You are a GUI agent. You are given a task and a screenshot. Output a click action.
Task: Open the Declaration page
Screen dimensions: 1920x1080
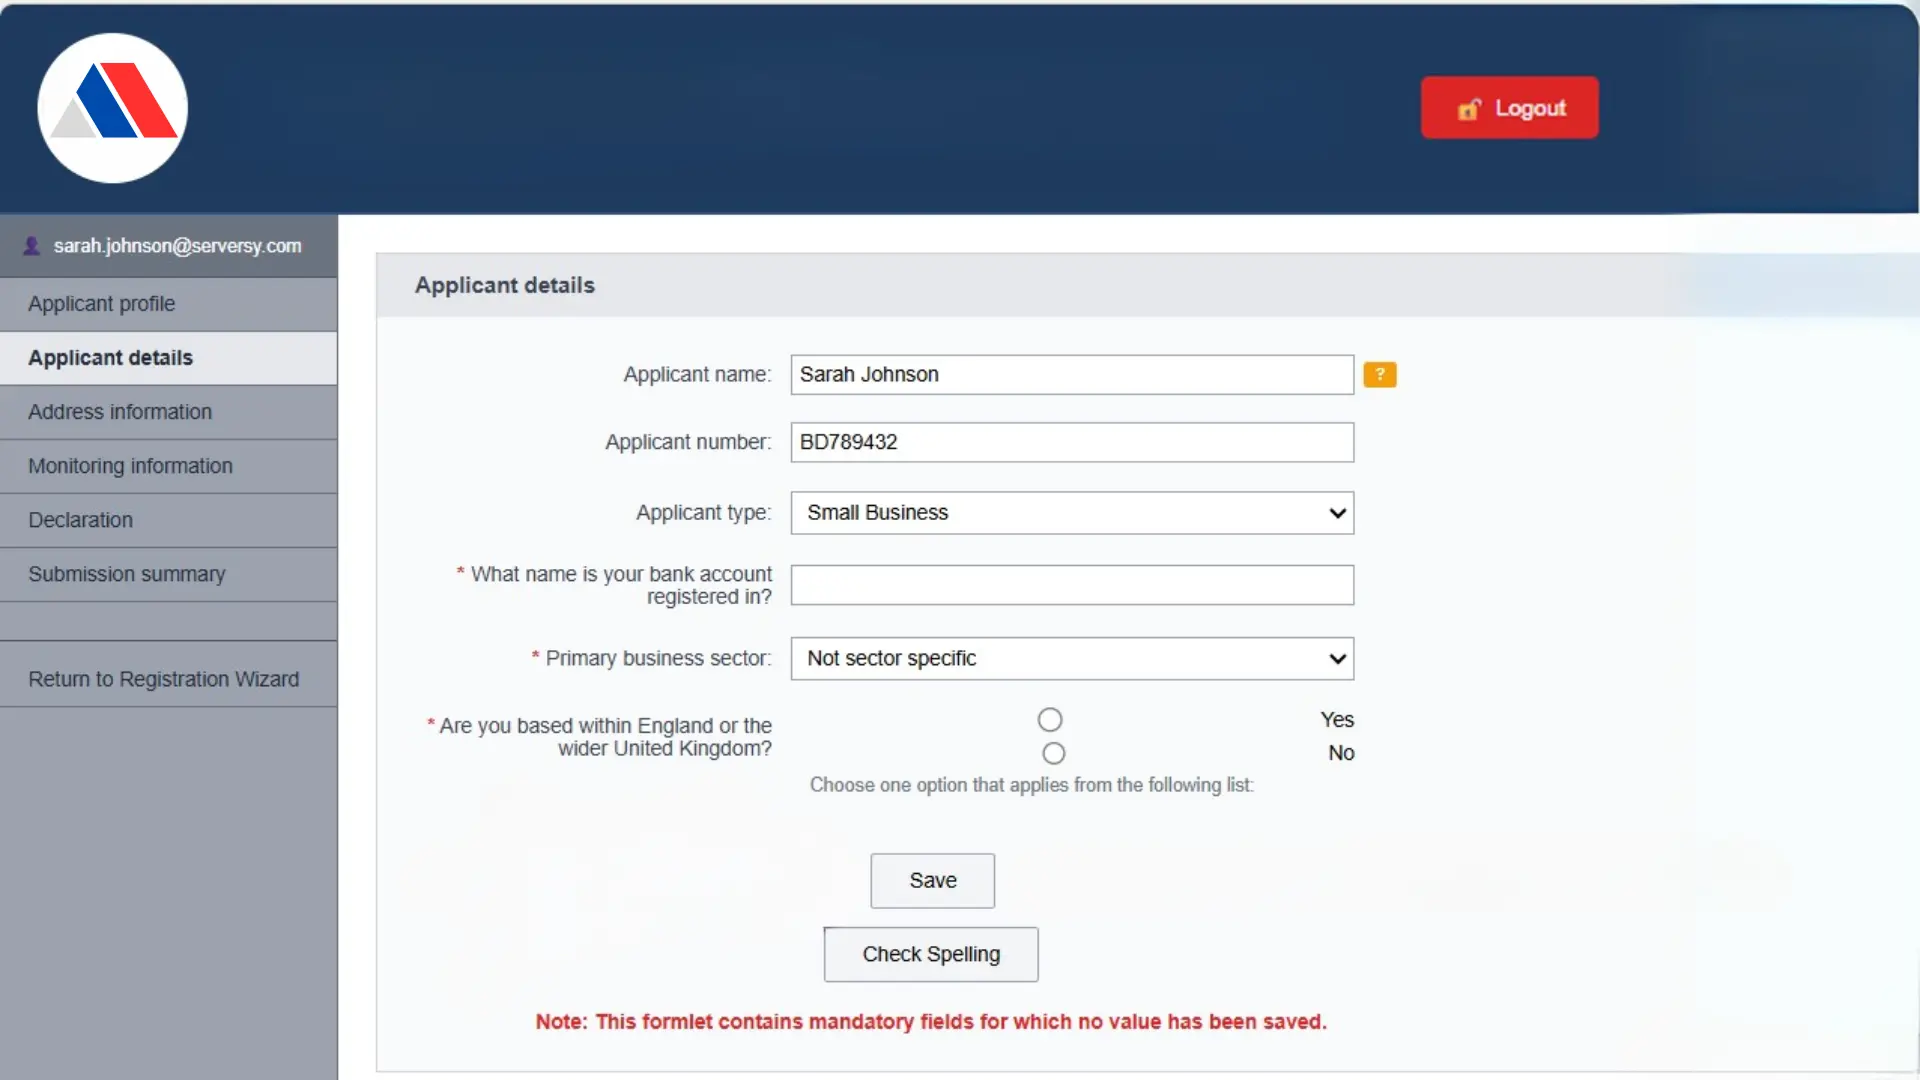pyautogui.click(x=80, y=519)
